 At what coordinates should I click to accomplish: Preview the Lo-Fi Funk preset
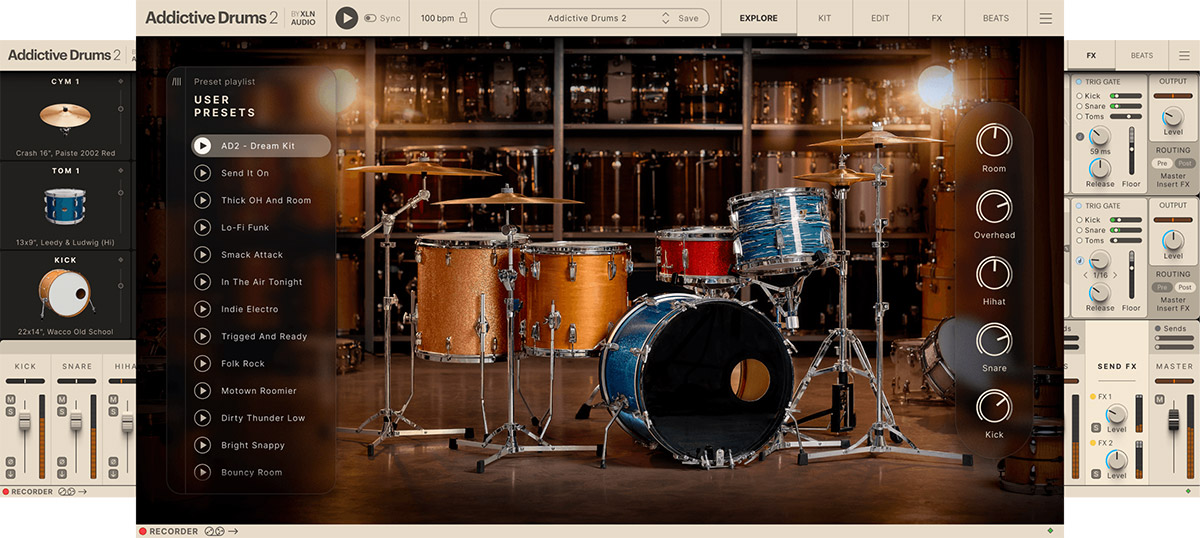click(x=203, y=228)
